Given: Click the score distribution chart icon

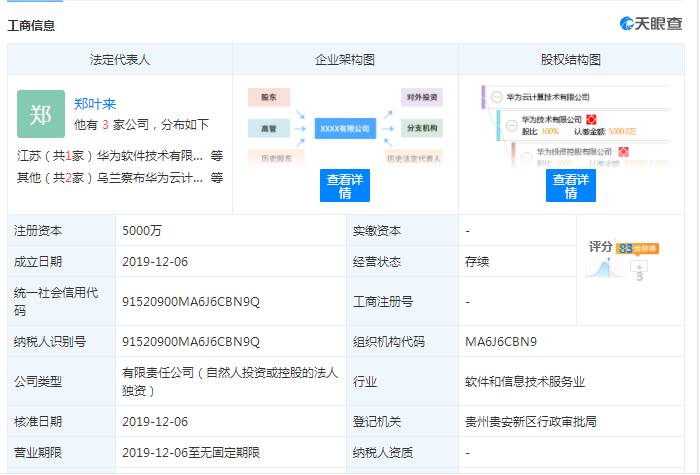Looking at the screenshot, I should click(x=604, y=269).
